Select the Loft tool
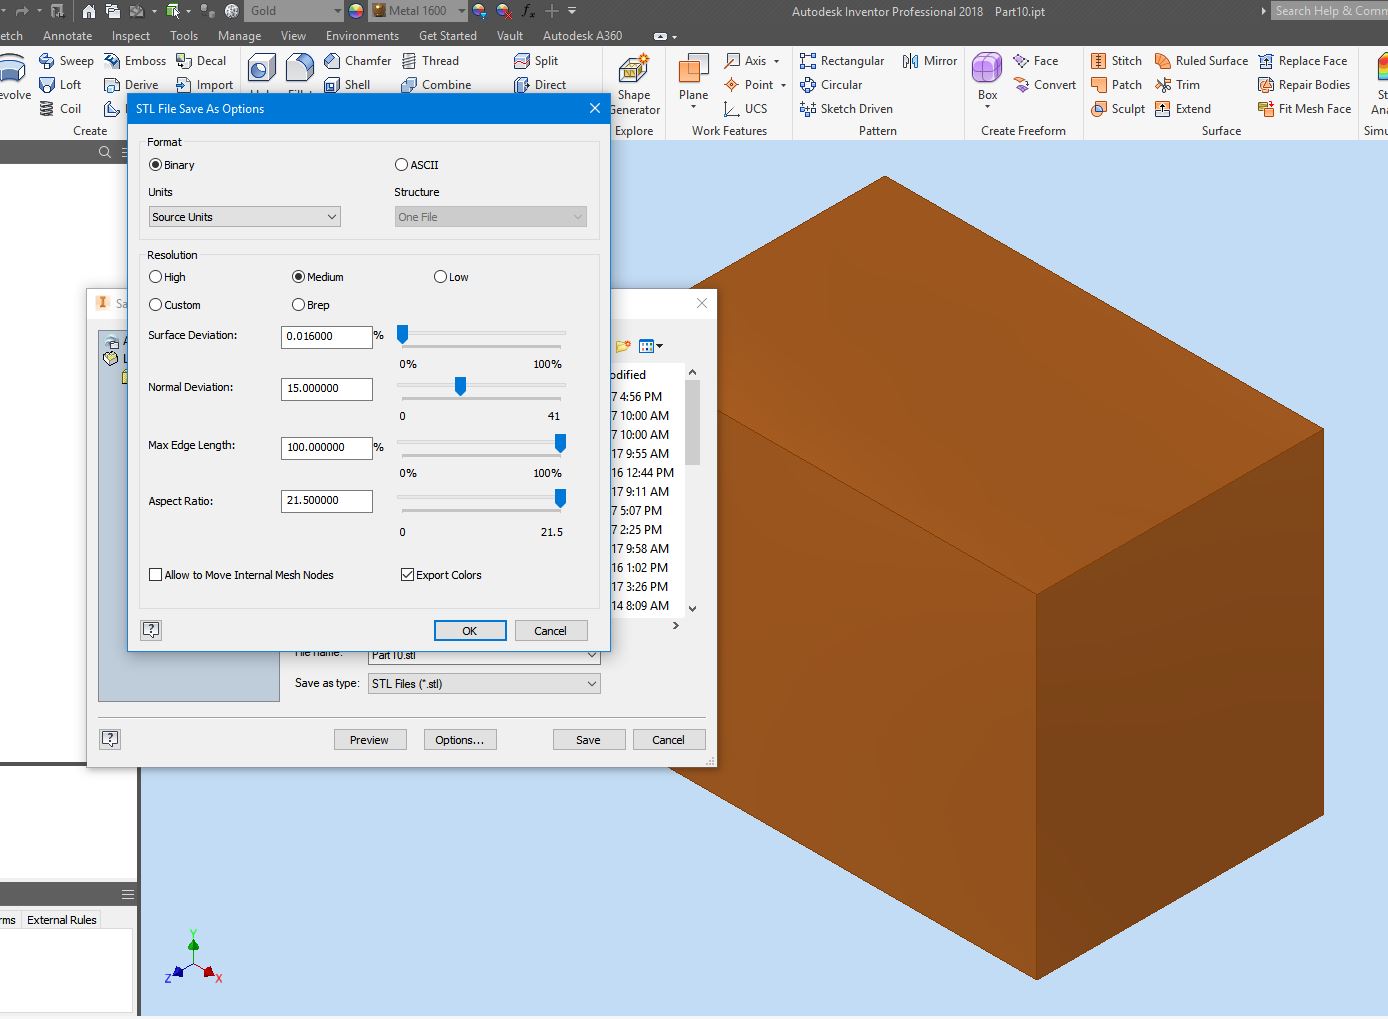 [x=60, y=85]
